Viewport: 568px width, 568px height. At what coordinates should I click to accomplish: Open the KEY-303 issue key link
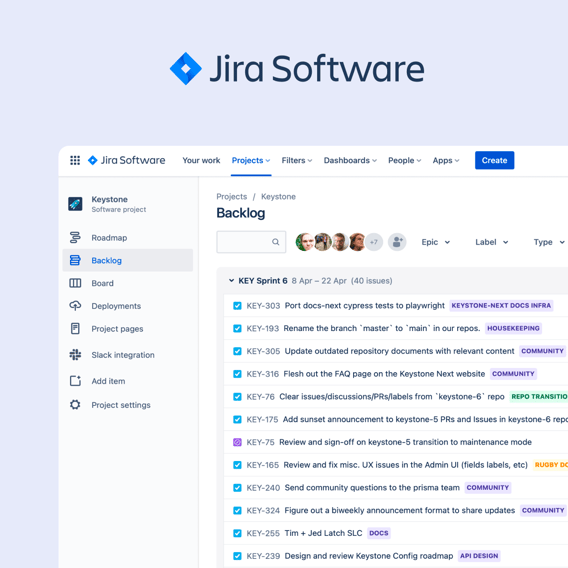coord(263,306)
